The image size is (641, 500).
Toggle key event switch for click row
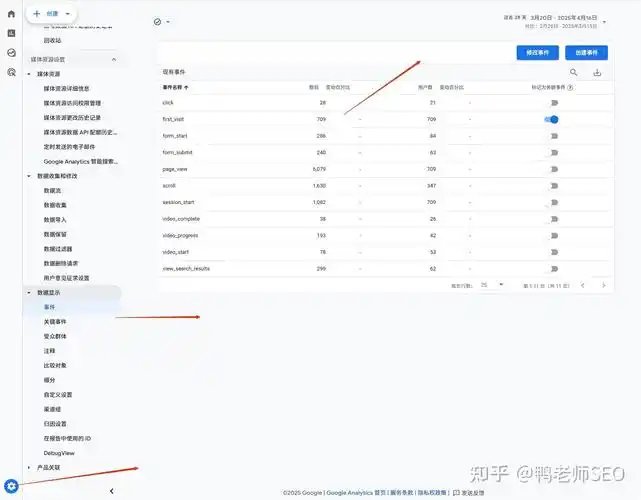[x=554, y=103]
